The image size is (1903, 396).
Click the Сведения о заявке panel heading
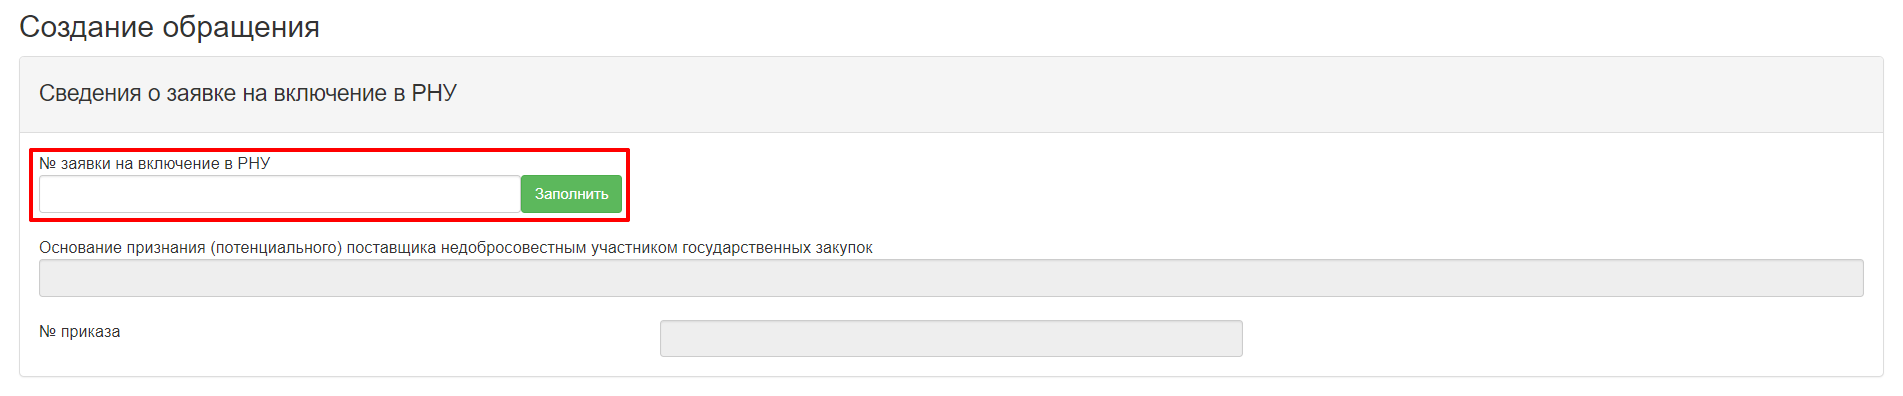coord(248,93)
